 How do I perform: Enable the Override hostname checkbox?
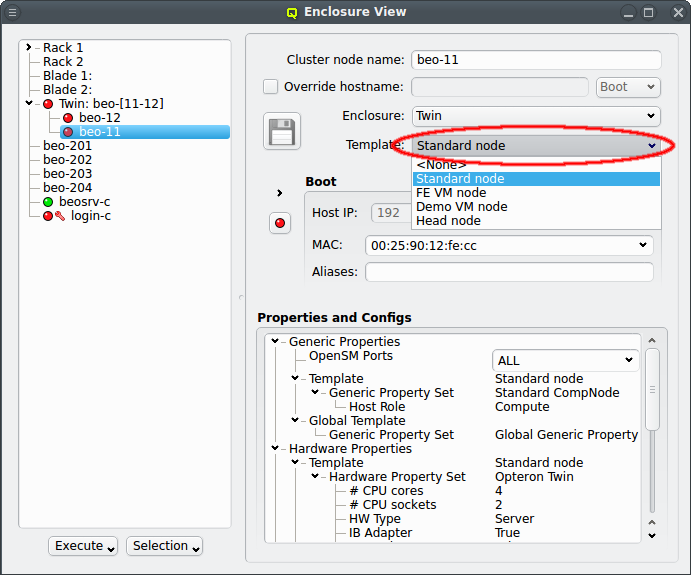[270, 87]
